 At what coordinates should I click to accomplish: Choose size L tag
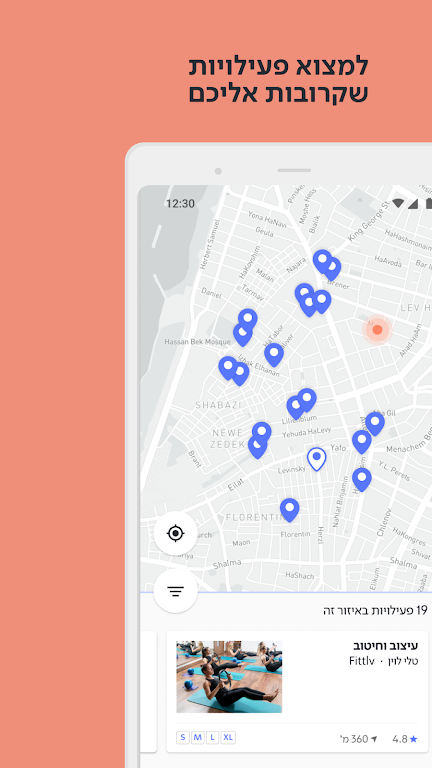pyautogui.click(x=212, y=738)
